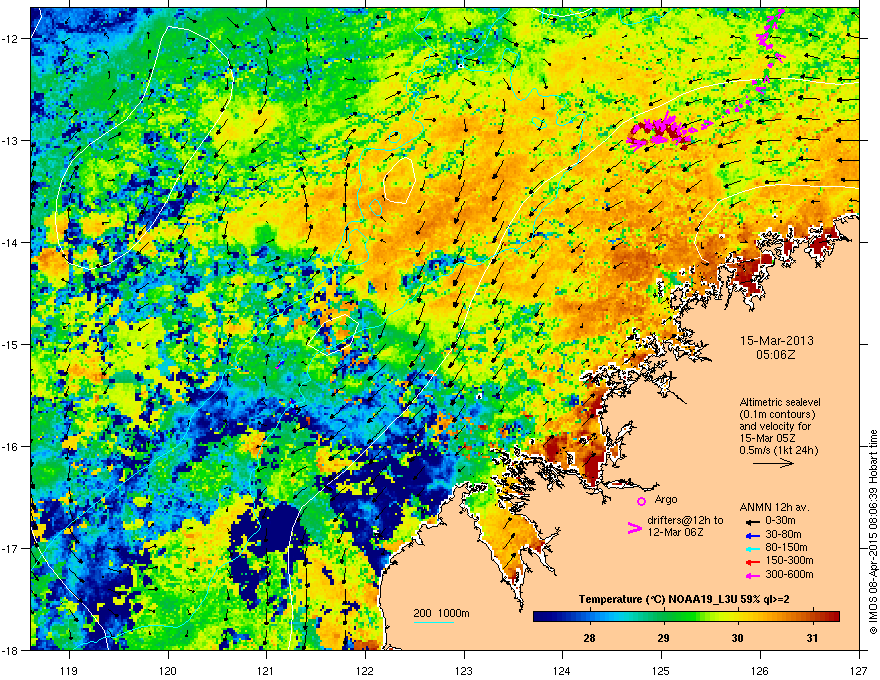
Task: Click the -18 latitude axis label
Action: click(x=10, y=650)
